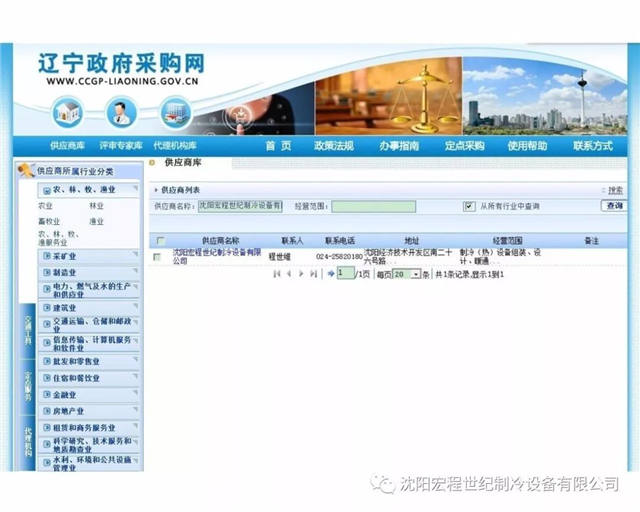This screenshot has width=640, height=512.
Task: Check the row for 沈阳宏程世纪制冷设备有限公司
Action: (157, 257)
